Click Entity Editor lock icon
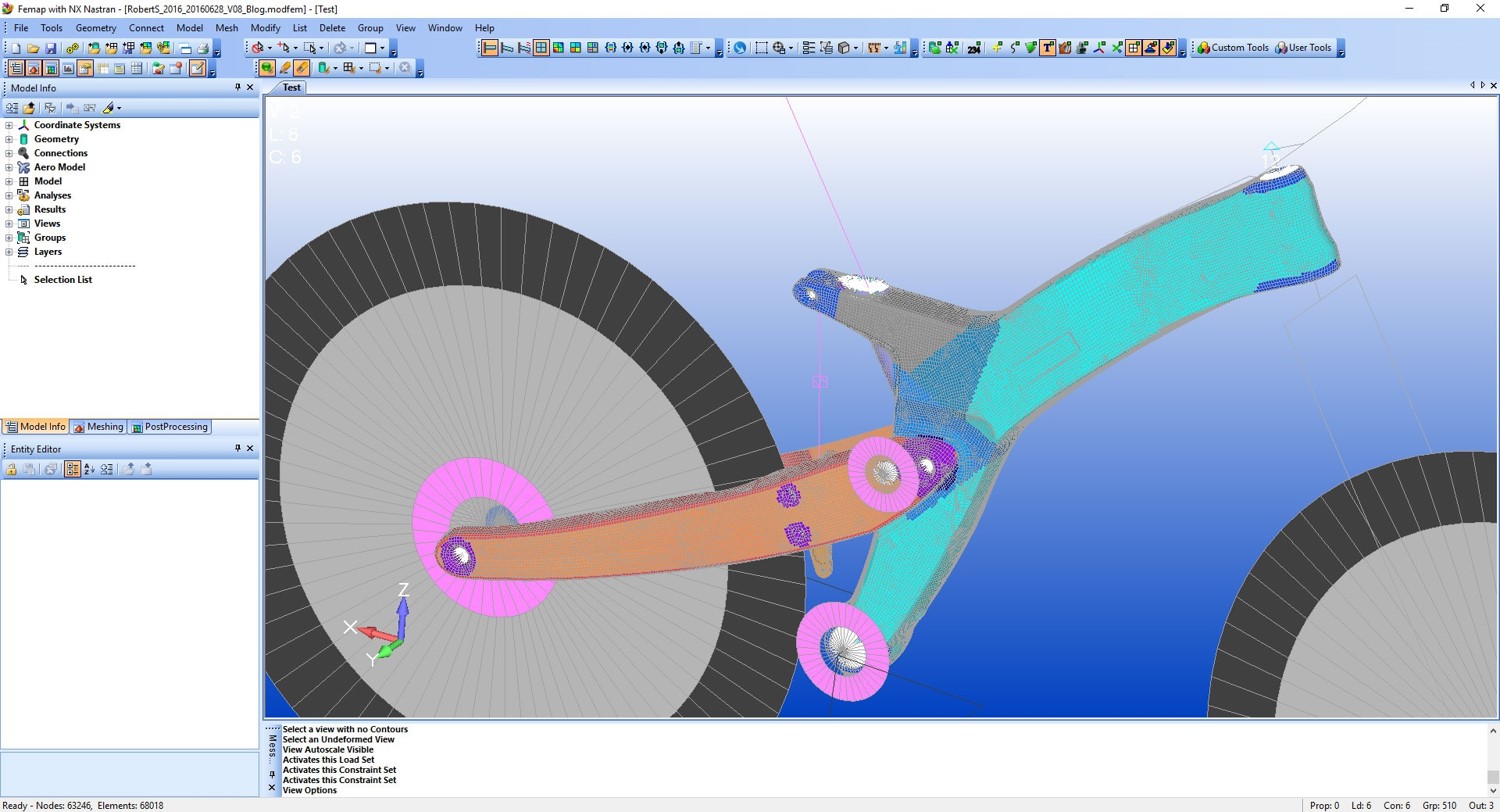1500x812 pixels. [12, 469]
